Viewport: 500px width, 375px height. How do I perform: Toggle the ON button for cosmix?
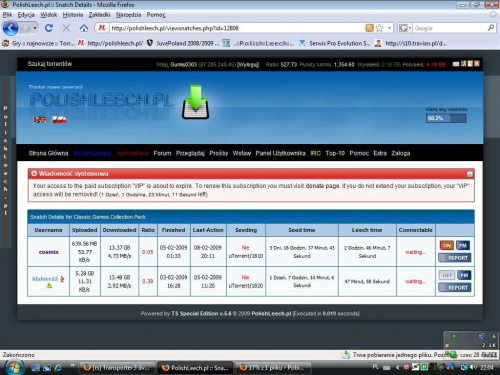click(x=447, y=246)
